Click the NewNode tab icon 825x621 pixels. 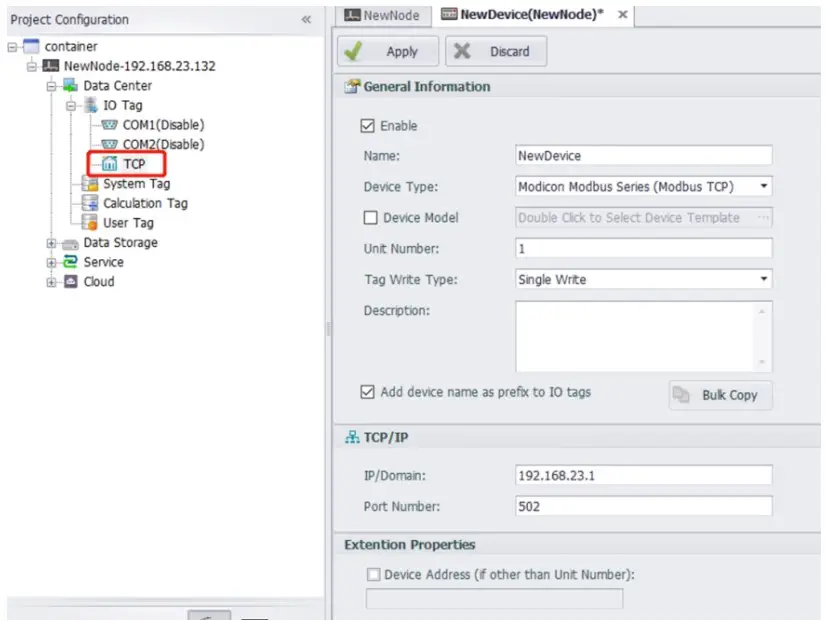point(352,15)
